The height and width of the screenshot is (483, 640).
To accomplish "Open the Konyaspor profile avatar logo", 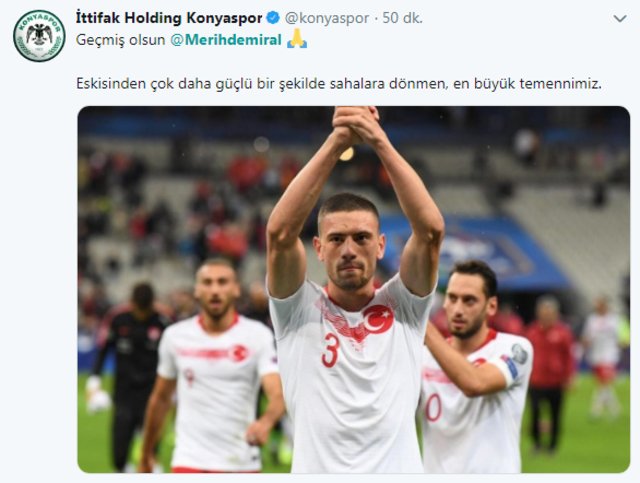I will click(x=39, y=36).
